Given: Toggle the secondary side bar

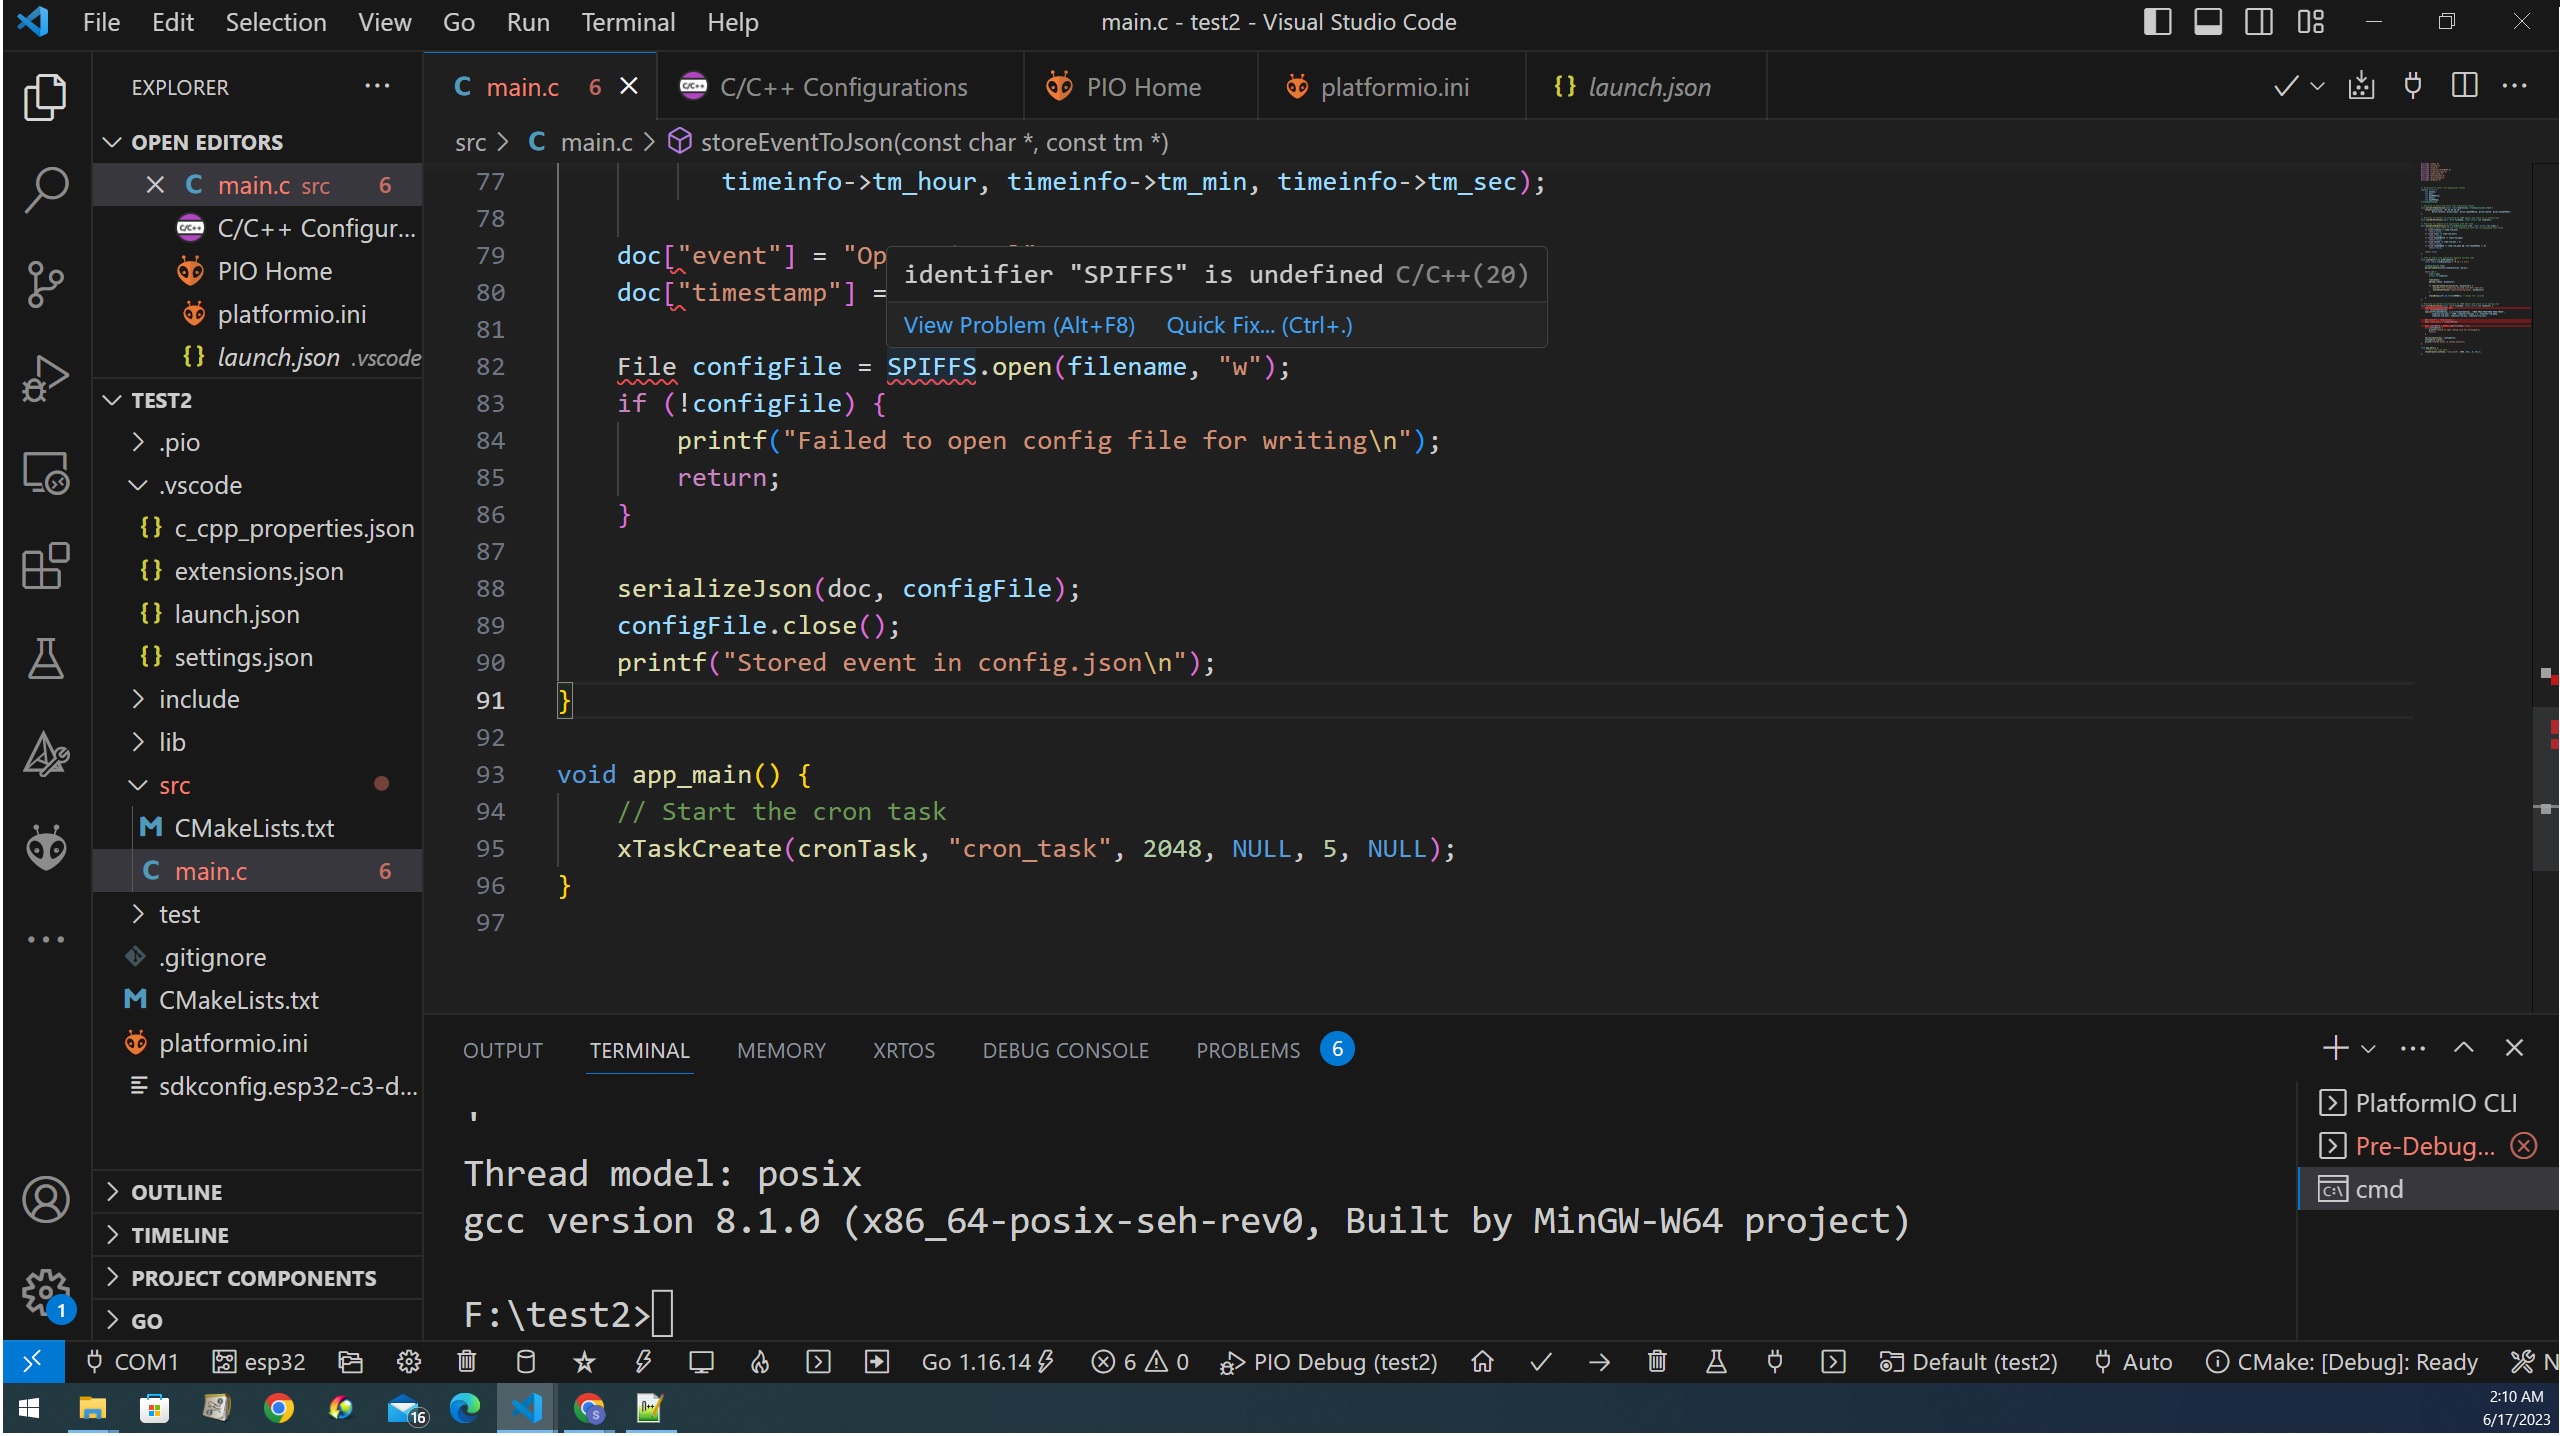Looking at the screenshot, I should point(2258,21).
